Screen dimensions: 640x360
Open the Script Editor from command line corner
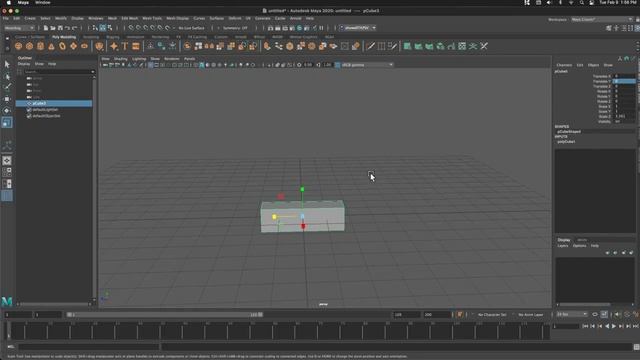tap(636, 347)
